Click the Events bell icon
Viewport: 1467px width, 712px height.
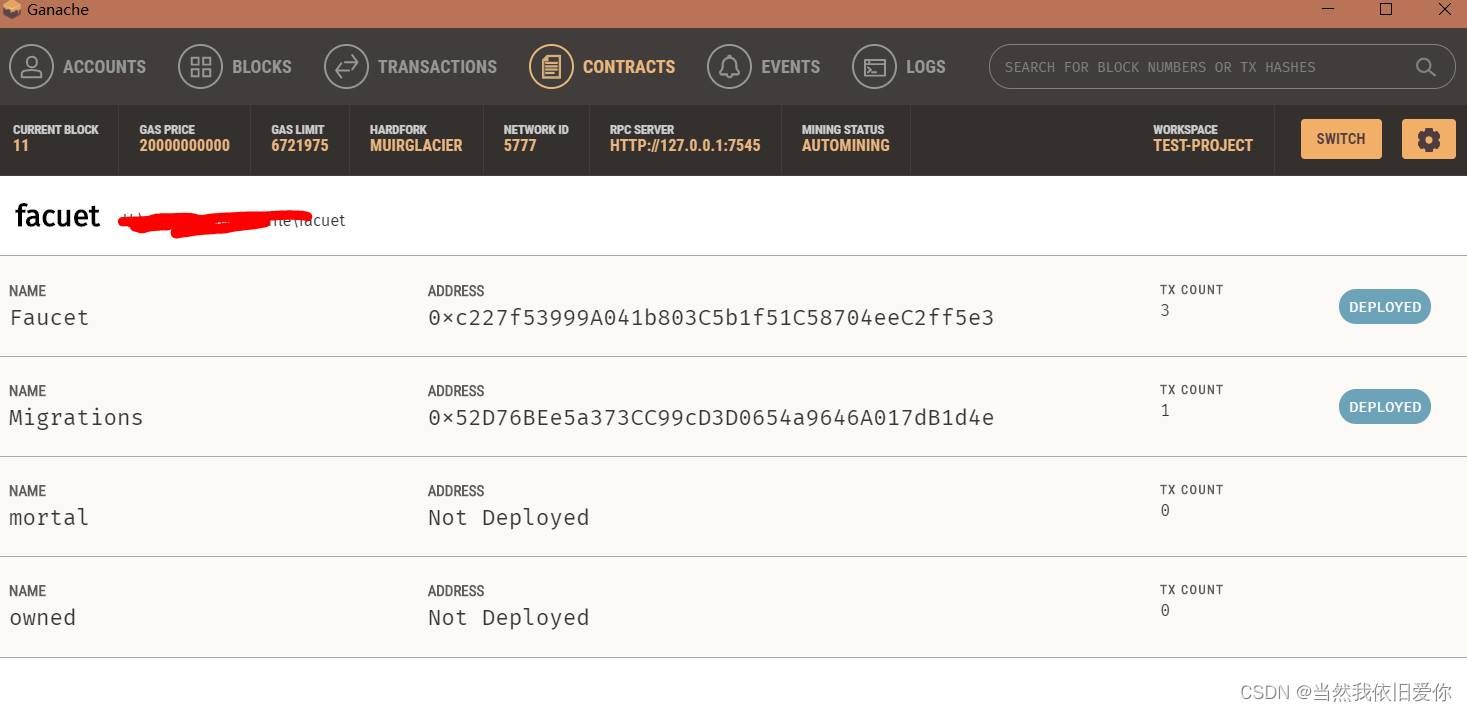click(729, 67)
